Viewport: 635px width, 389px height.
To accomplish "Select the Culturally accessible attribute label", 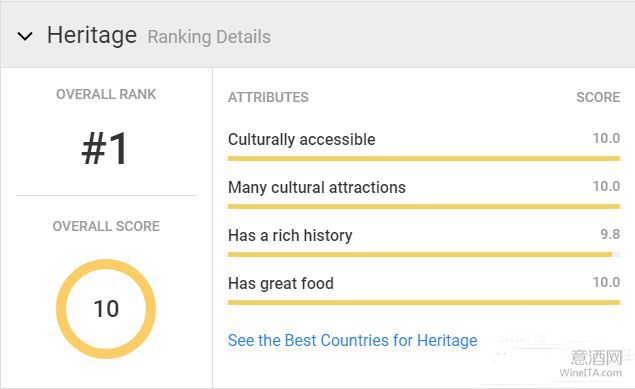I will [x=302, y=139].
